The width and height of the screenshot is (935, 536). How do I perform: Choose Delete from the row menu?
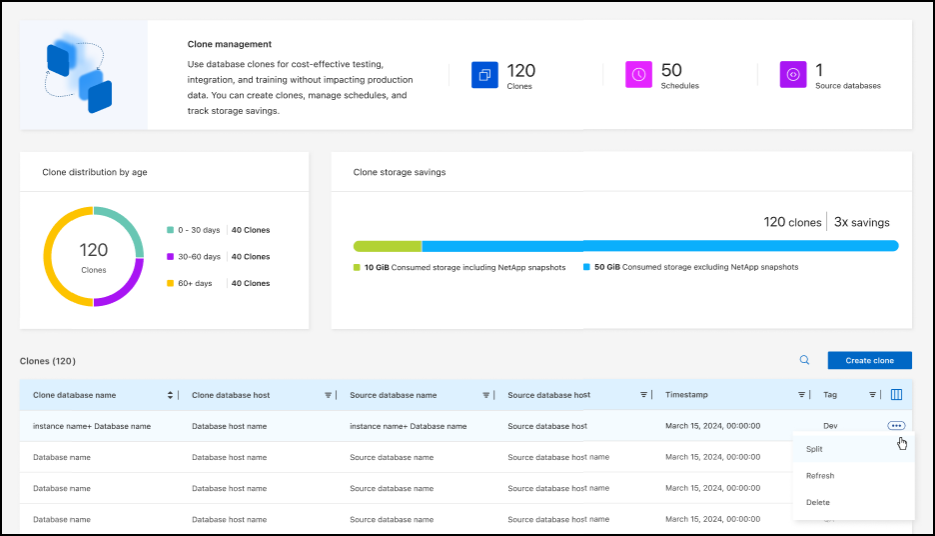coord(818,502)
